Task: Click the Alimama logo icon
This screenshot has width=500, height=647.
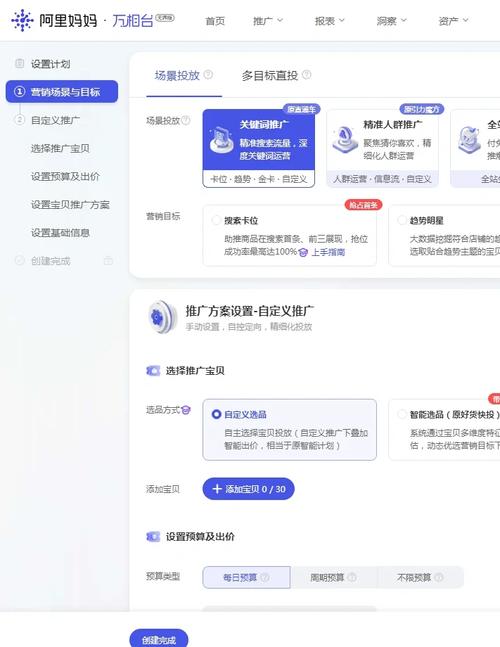Action: pyautogui.click(x=22, y=20)
